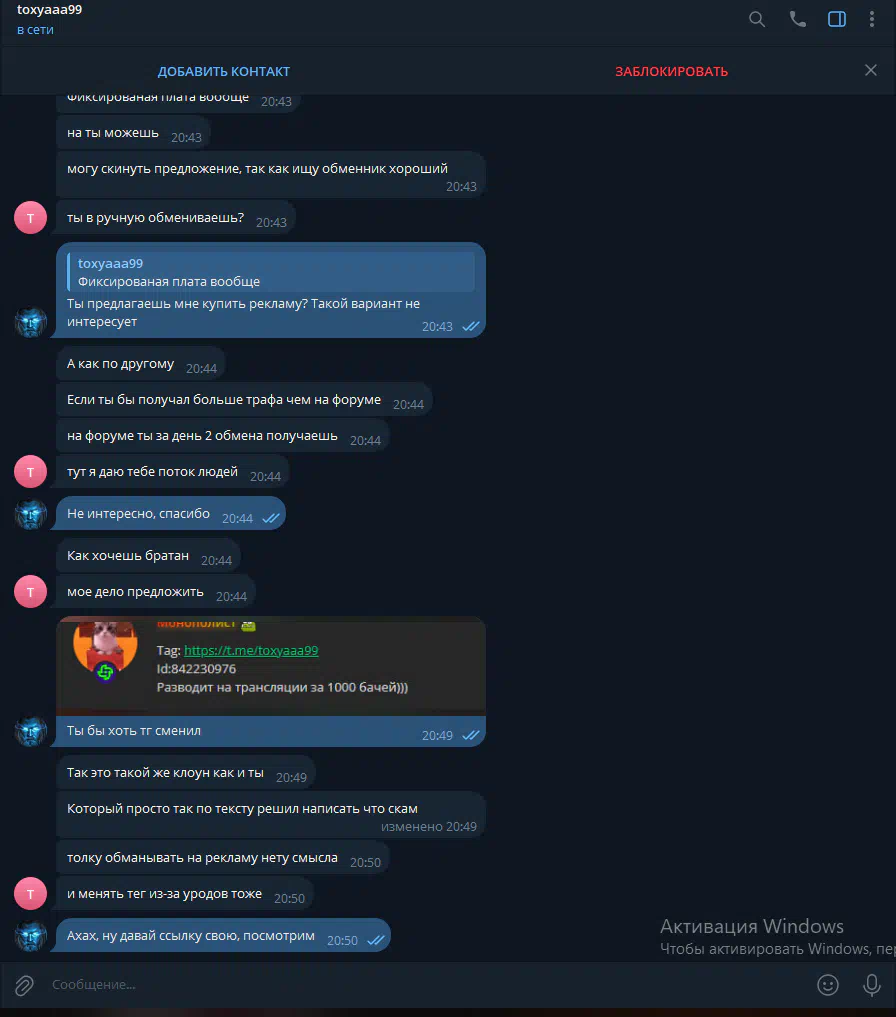Open the chat search magnifier icon

coord(757,19)
